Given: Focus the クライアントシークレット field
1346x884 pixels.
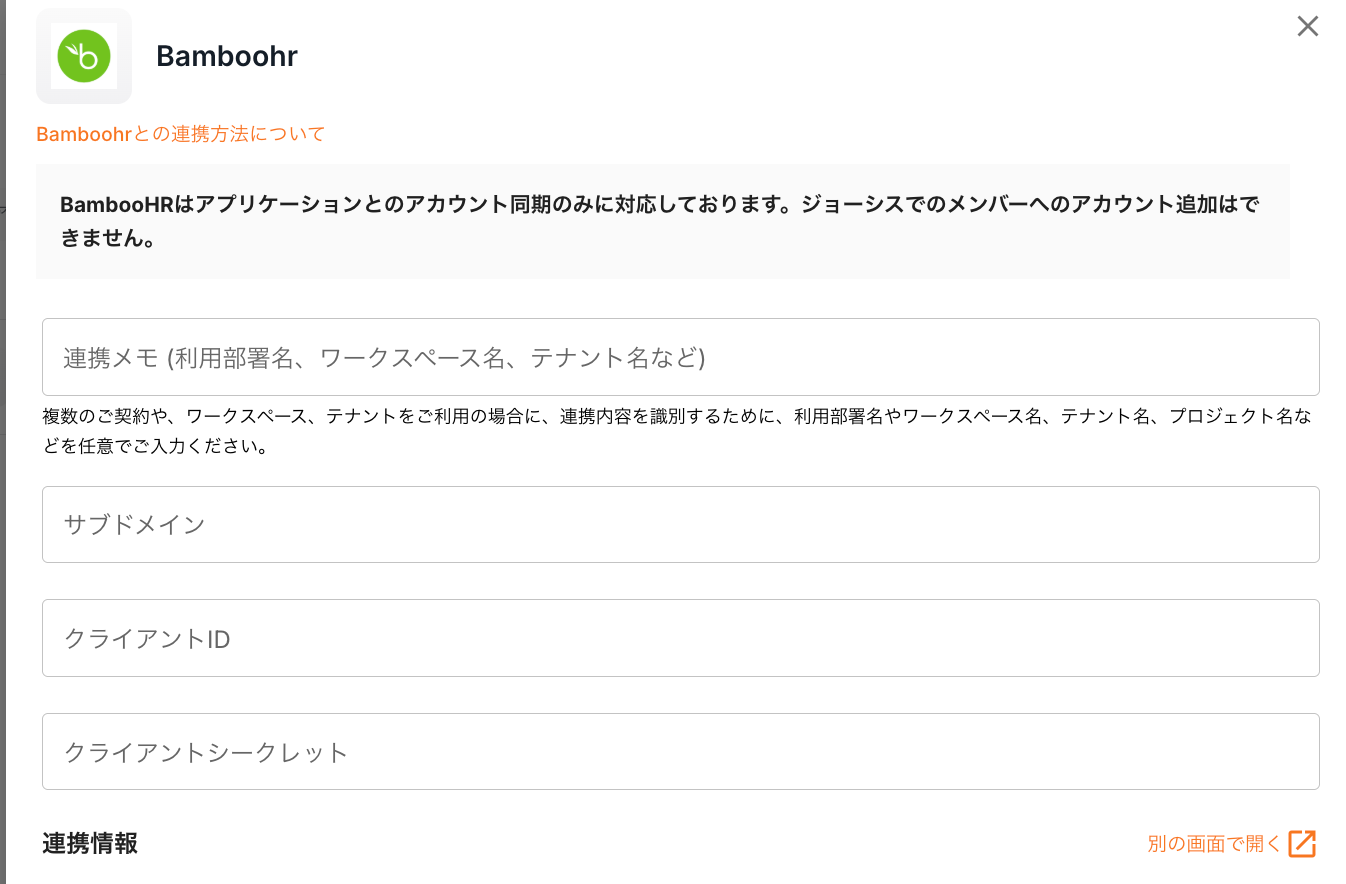Looking at the screenshot, I should click(680, 752).
